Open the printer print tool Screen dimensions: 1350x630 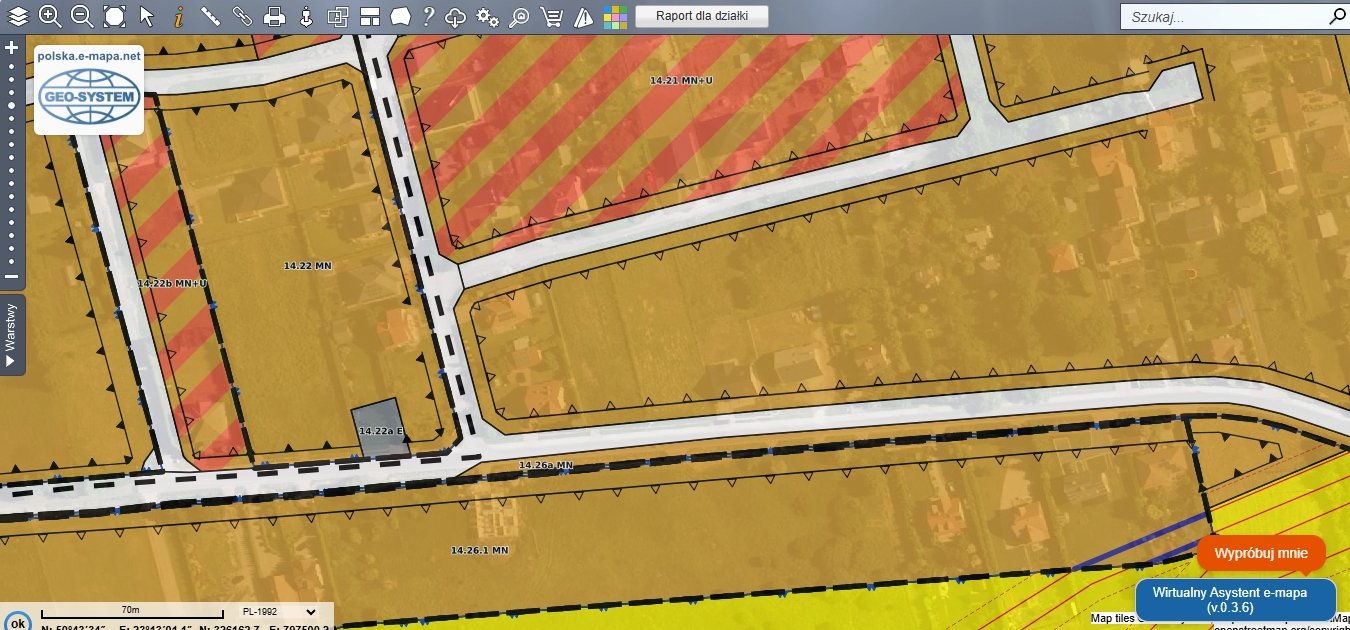click(x=275, y=16)
